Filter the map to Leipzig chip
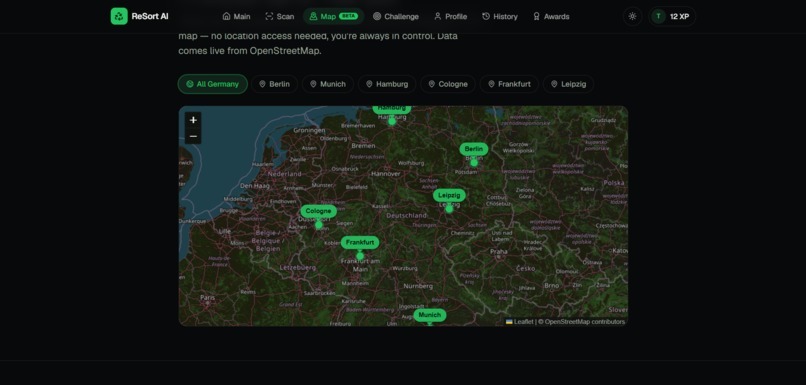This screenshot has height=385, width=806. (x=569, y=84)
